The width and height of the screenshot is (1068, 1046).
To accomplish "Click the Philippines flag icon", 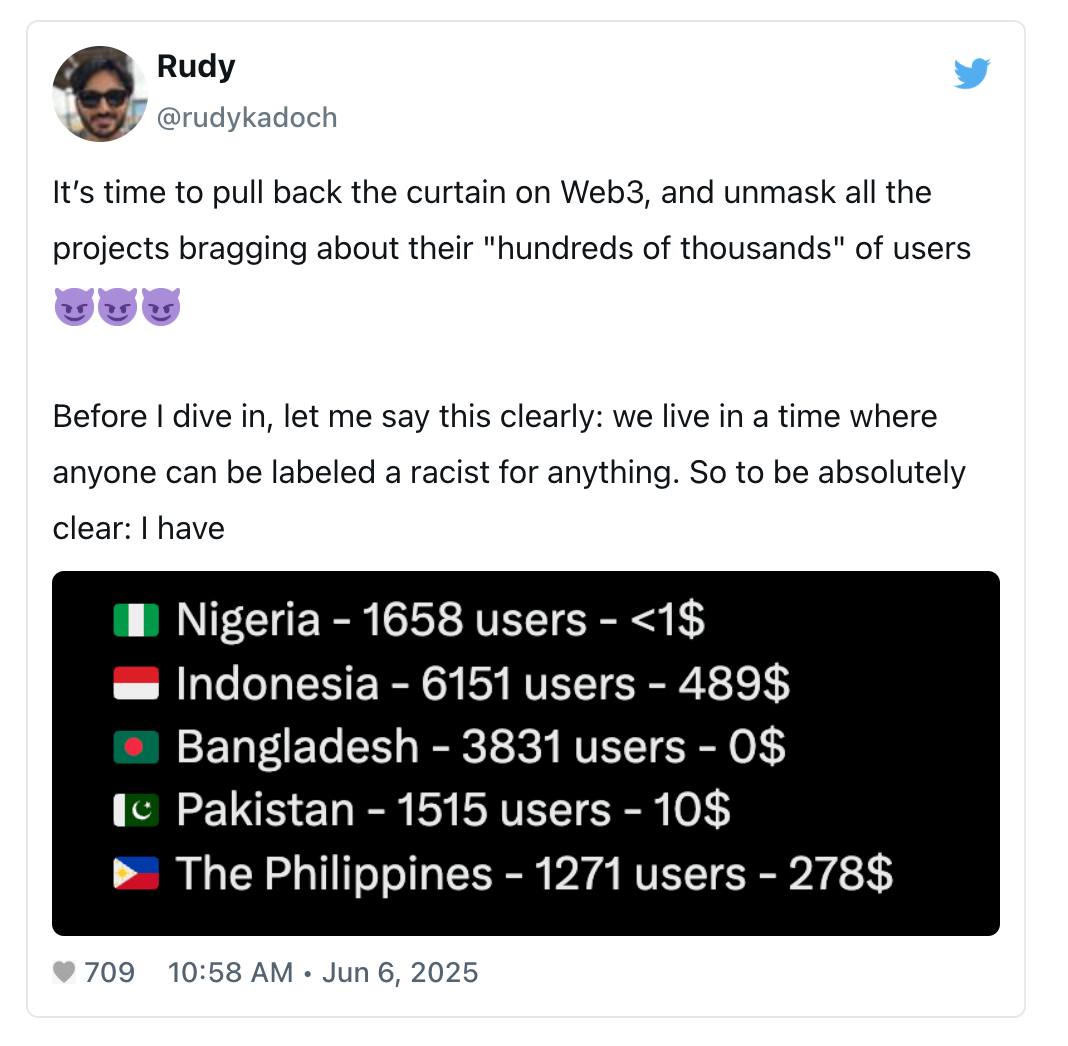I will click(137, 874).
